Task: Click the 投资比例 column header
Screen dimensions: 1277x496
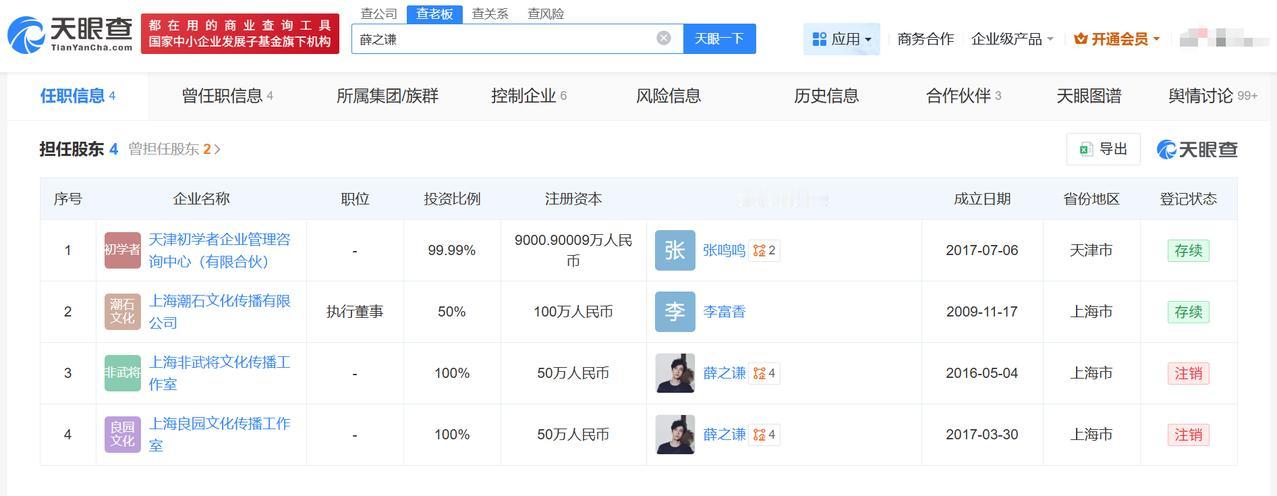Action: tap(452, 199)
